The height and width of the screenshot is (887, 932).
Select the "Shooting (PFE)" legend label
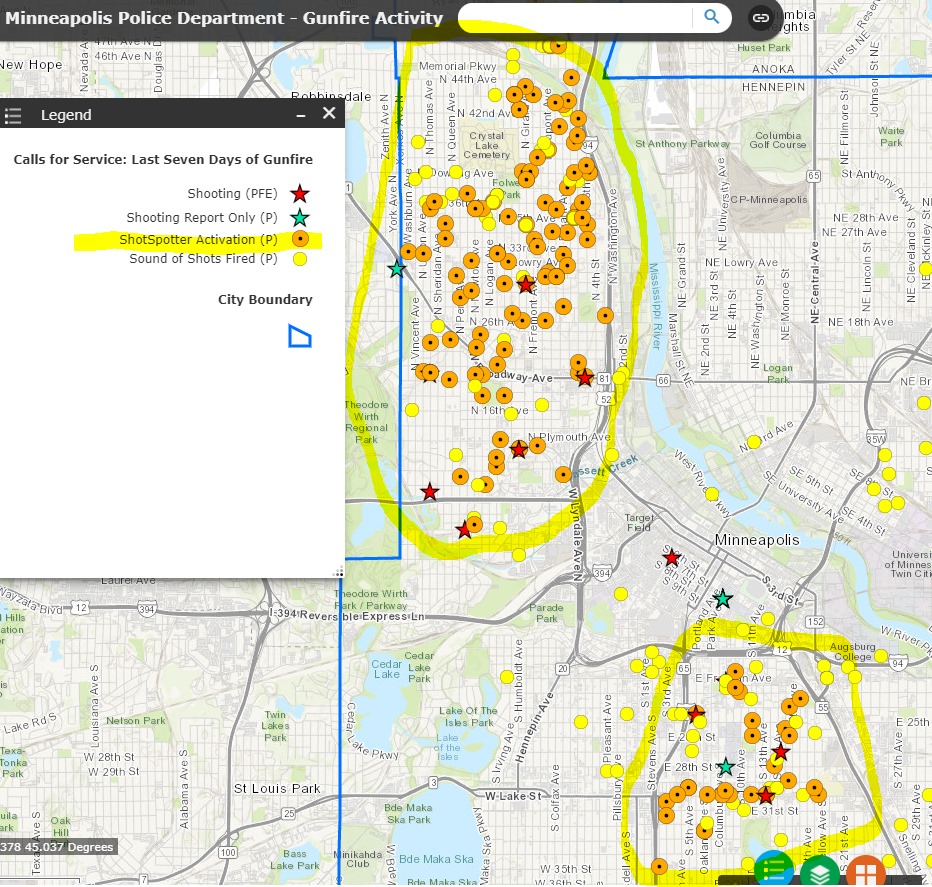pyautogui.click(x=232, y=194)
